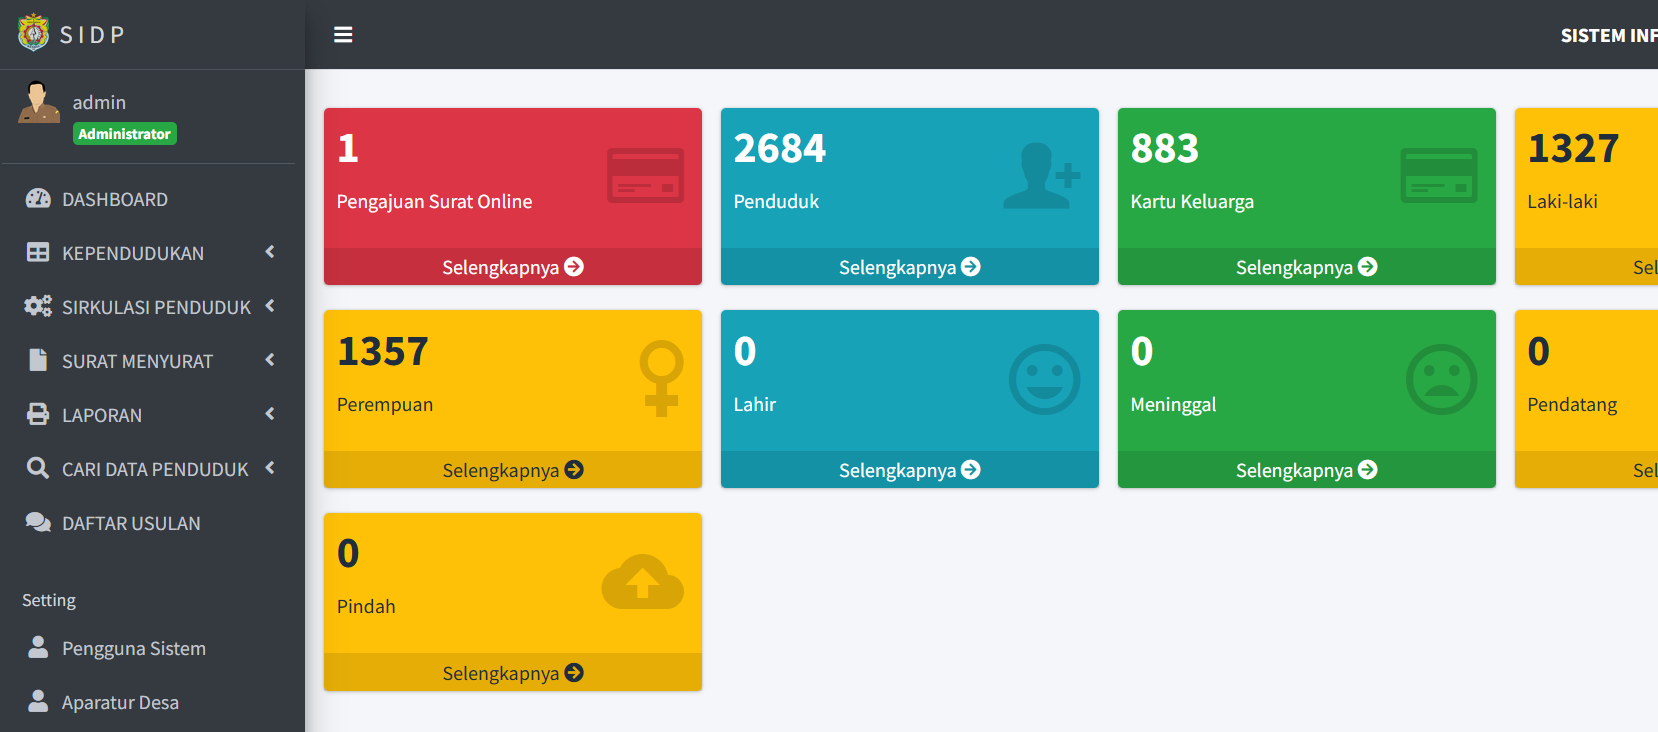Screen dimensions: 1658x732
Task: Click the admin user avatar
Action: pos(38,102)
